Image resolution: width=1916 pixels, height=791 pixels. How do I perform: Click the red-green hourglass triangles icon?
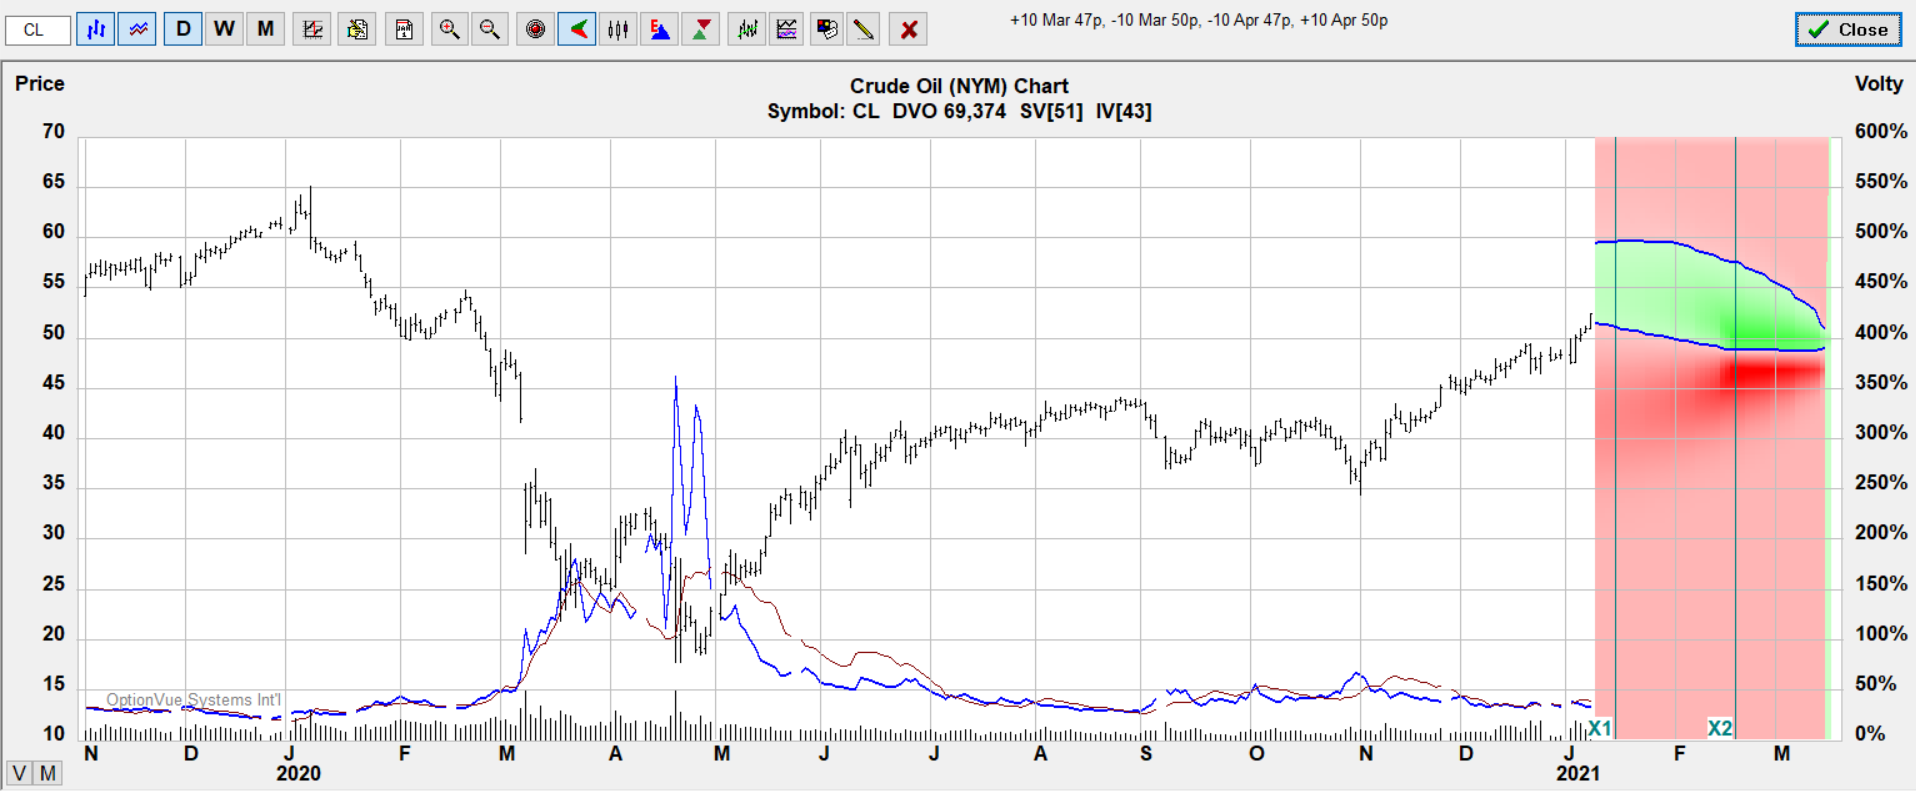(702, 29)
